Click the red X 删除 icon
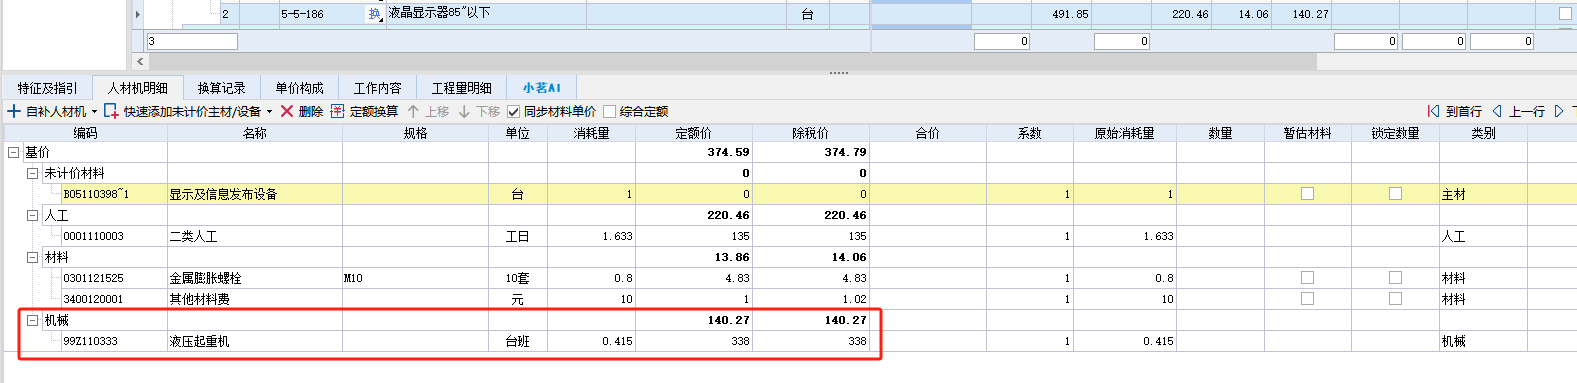Viewport: 1577px width, 383px height. coord(287,111)
